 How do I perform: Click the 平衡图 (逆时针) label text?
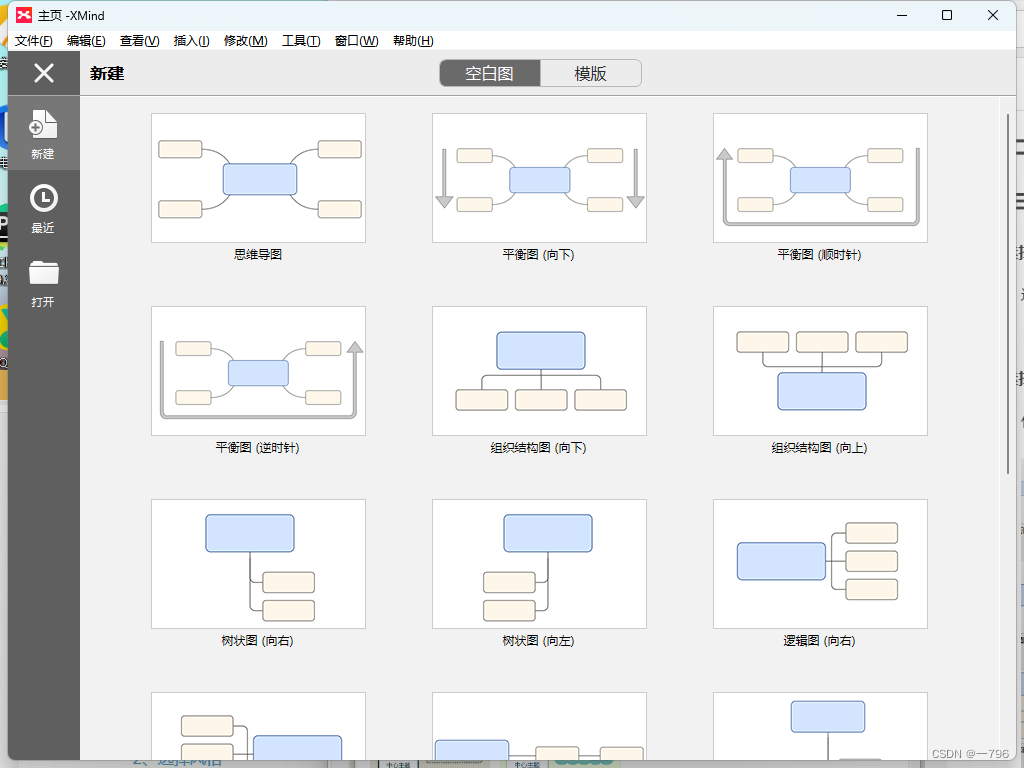(258, 448)
